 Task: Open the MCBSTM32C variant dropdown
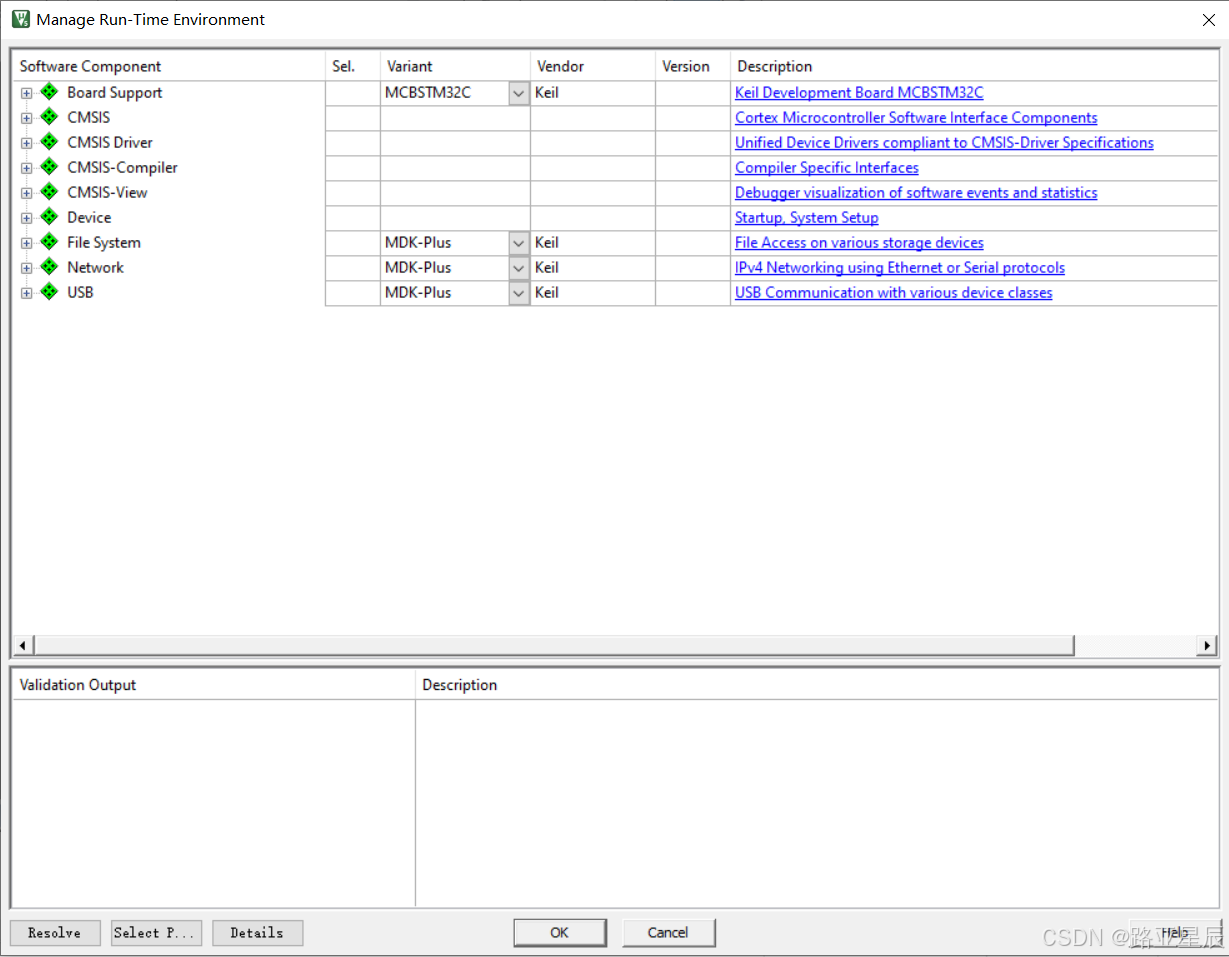tap(519, 93)
